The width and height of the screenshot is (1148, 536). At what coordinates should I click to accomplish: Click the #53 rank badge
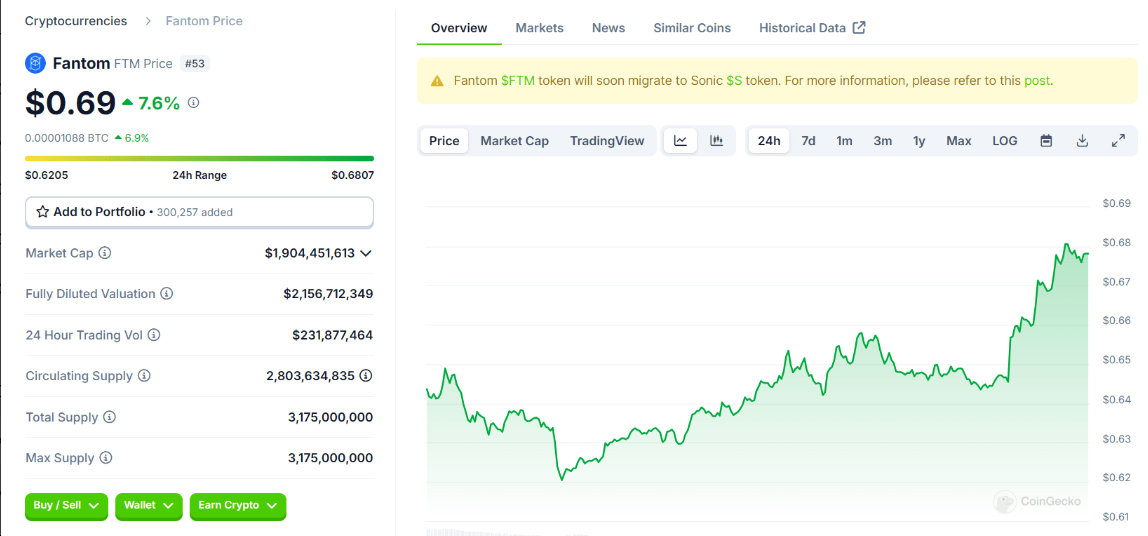click(194, 64)
